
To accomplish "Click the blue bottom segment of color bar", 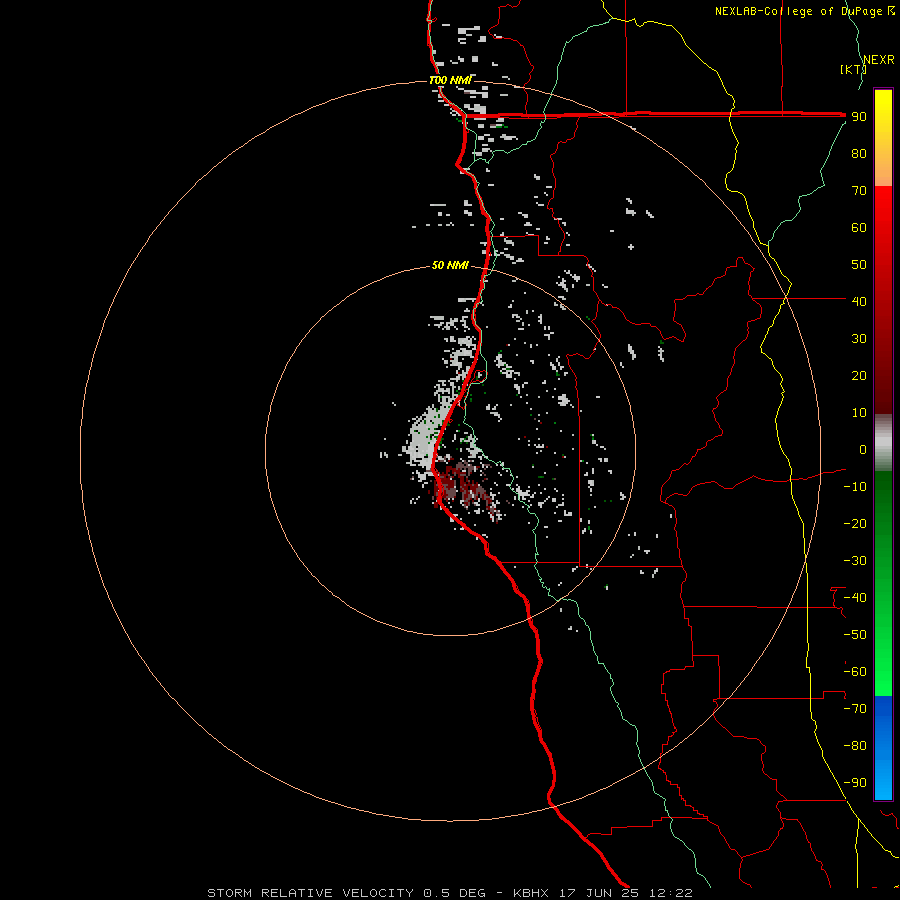I will 883,748.
